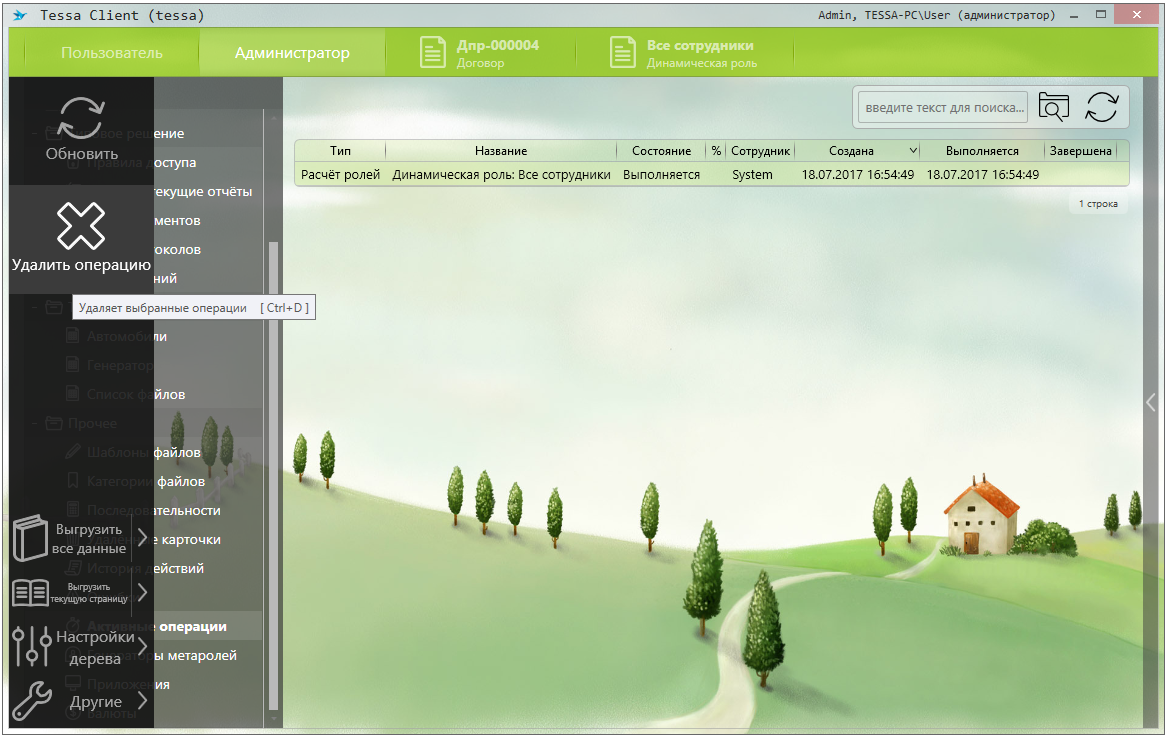Switch to the Администратор tab
This screenshot has height=737, width=1167.
292,53
